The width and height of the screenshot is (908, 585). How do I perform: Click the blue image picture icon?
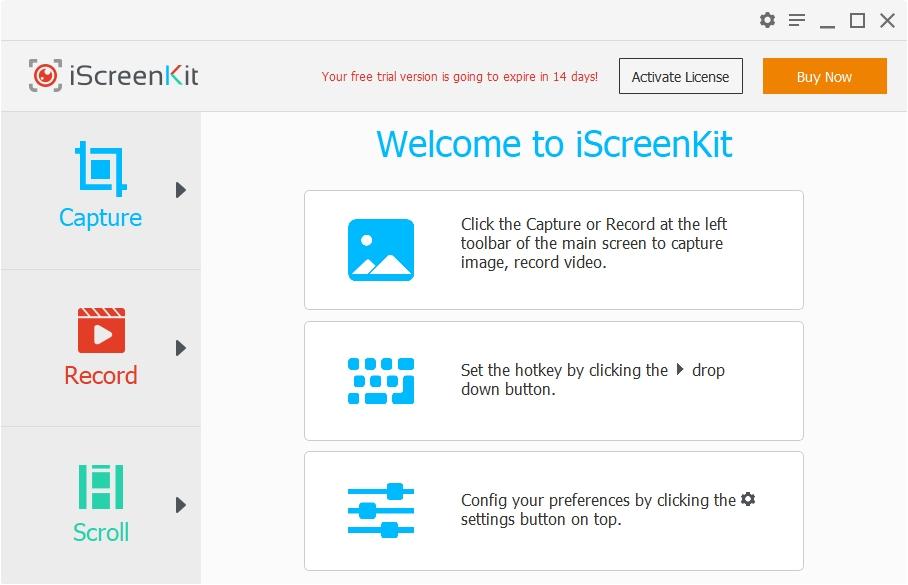click(x=381, y=250)
